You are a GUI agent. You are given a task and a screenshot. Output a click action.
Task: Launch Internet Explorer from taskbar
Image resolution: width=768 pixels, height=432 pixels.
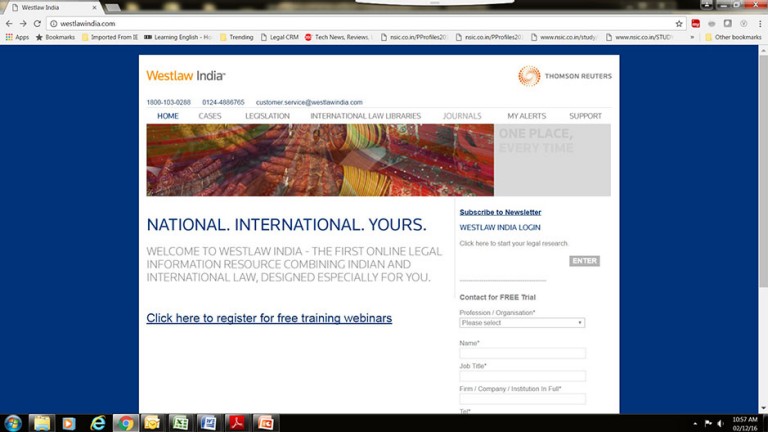pyautogui.click(x=97, y=423)
